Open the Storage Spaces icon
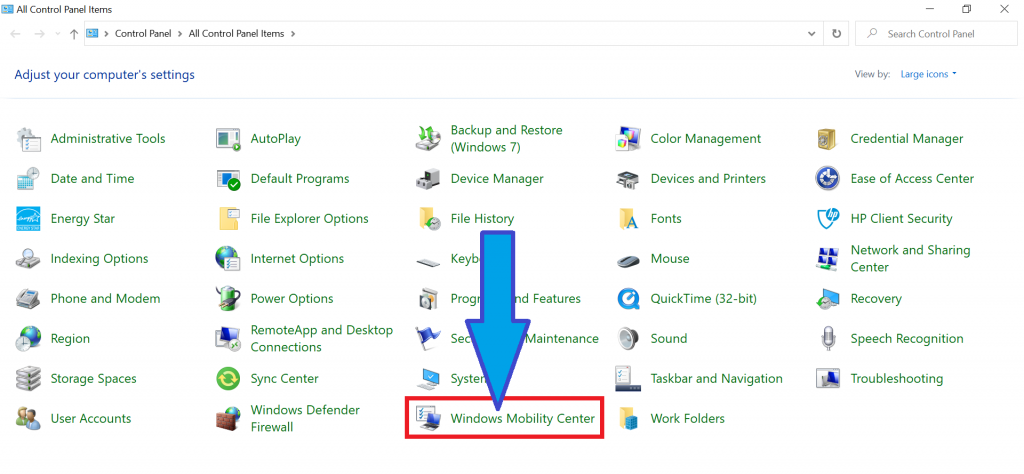Screen dimensions: 1024x474 tap(28, 379)
